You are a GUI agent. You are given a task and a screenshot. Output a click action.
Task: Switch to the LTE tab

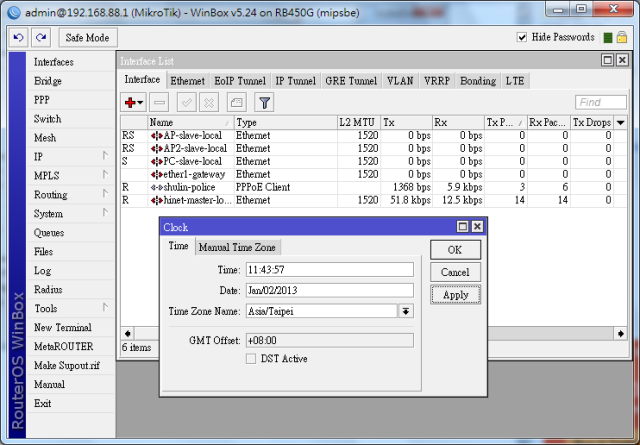point(515,81)
